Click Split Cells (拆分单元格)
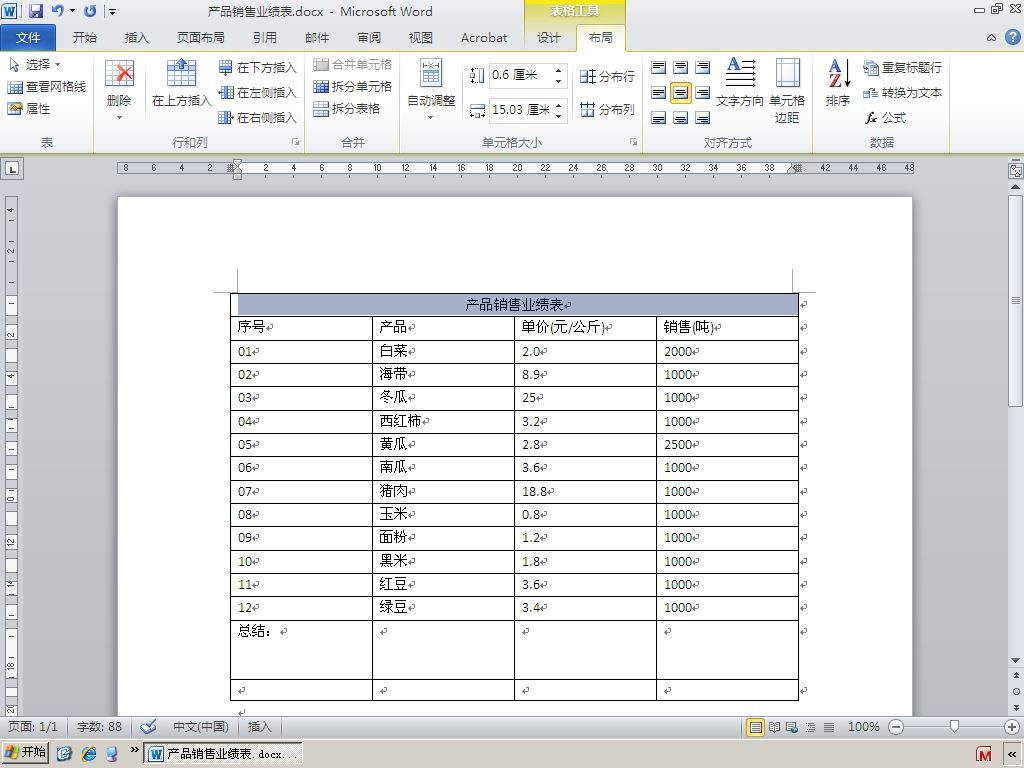The image size is (1024, 768). tap(352, 86)
